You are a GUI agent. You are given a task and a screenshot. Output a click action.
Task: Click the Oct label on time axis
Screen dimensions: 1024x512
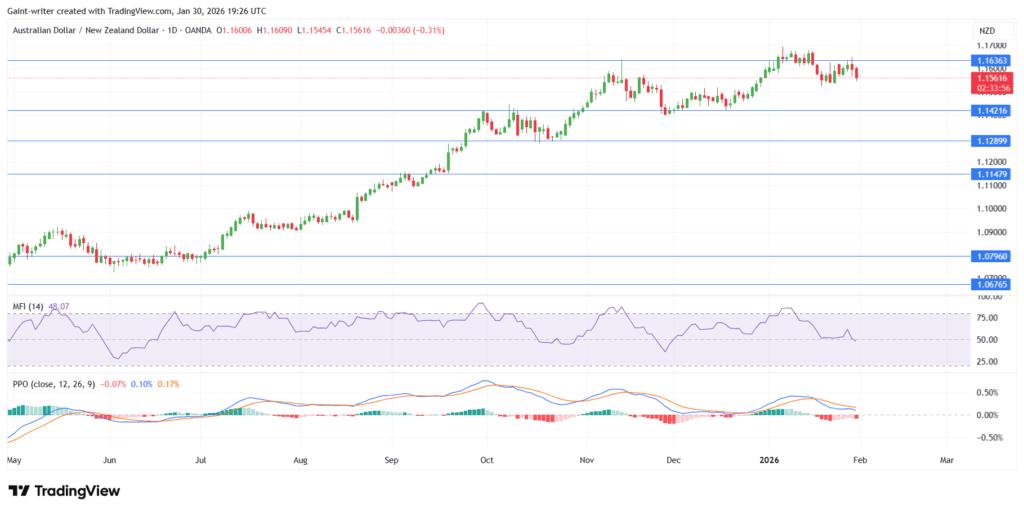point(486,460)
